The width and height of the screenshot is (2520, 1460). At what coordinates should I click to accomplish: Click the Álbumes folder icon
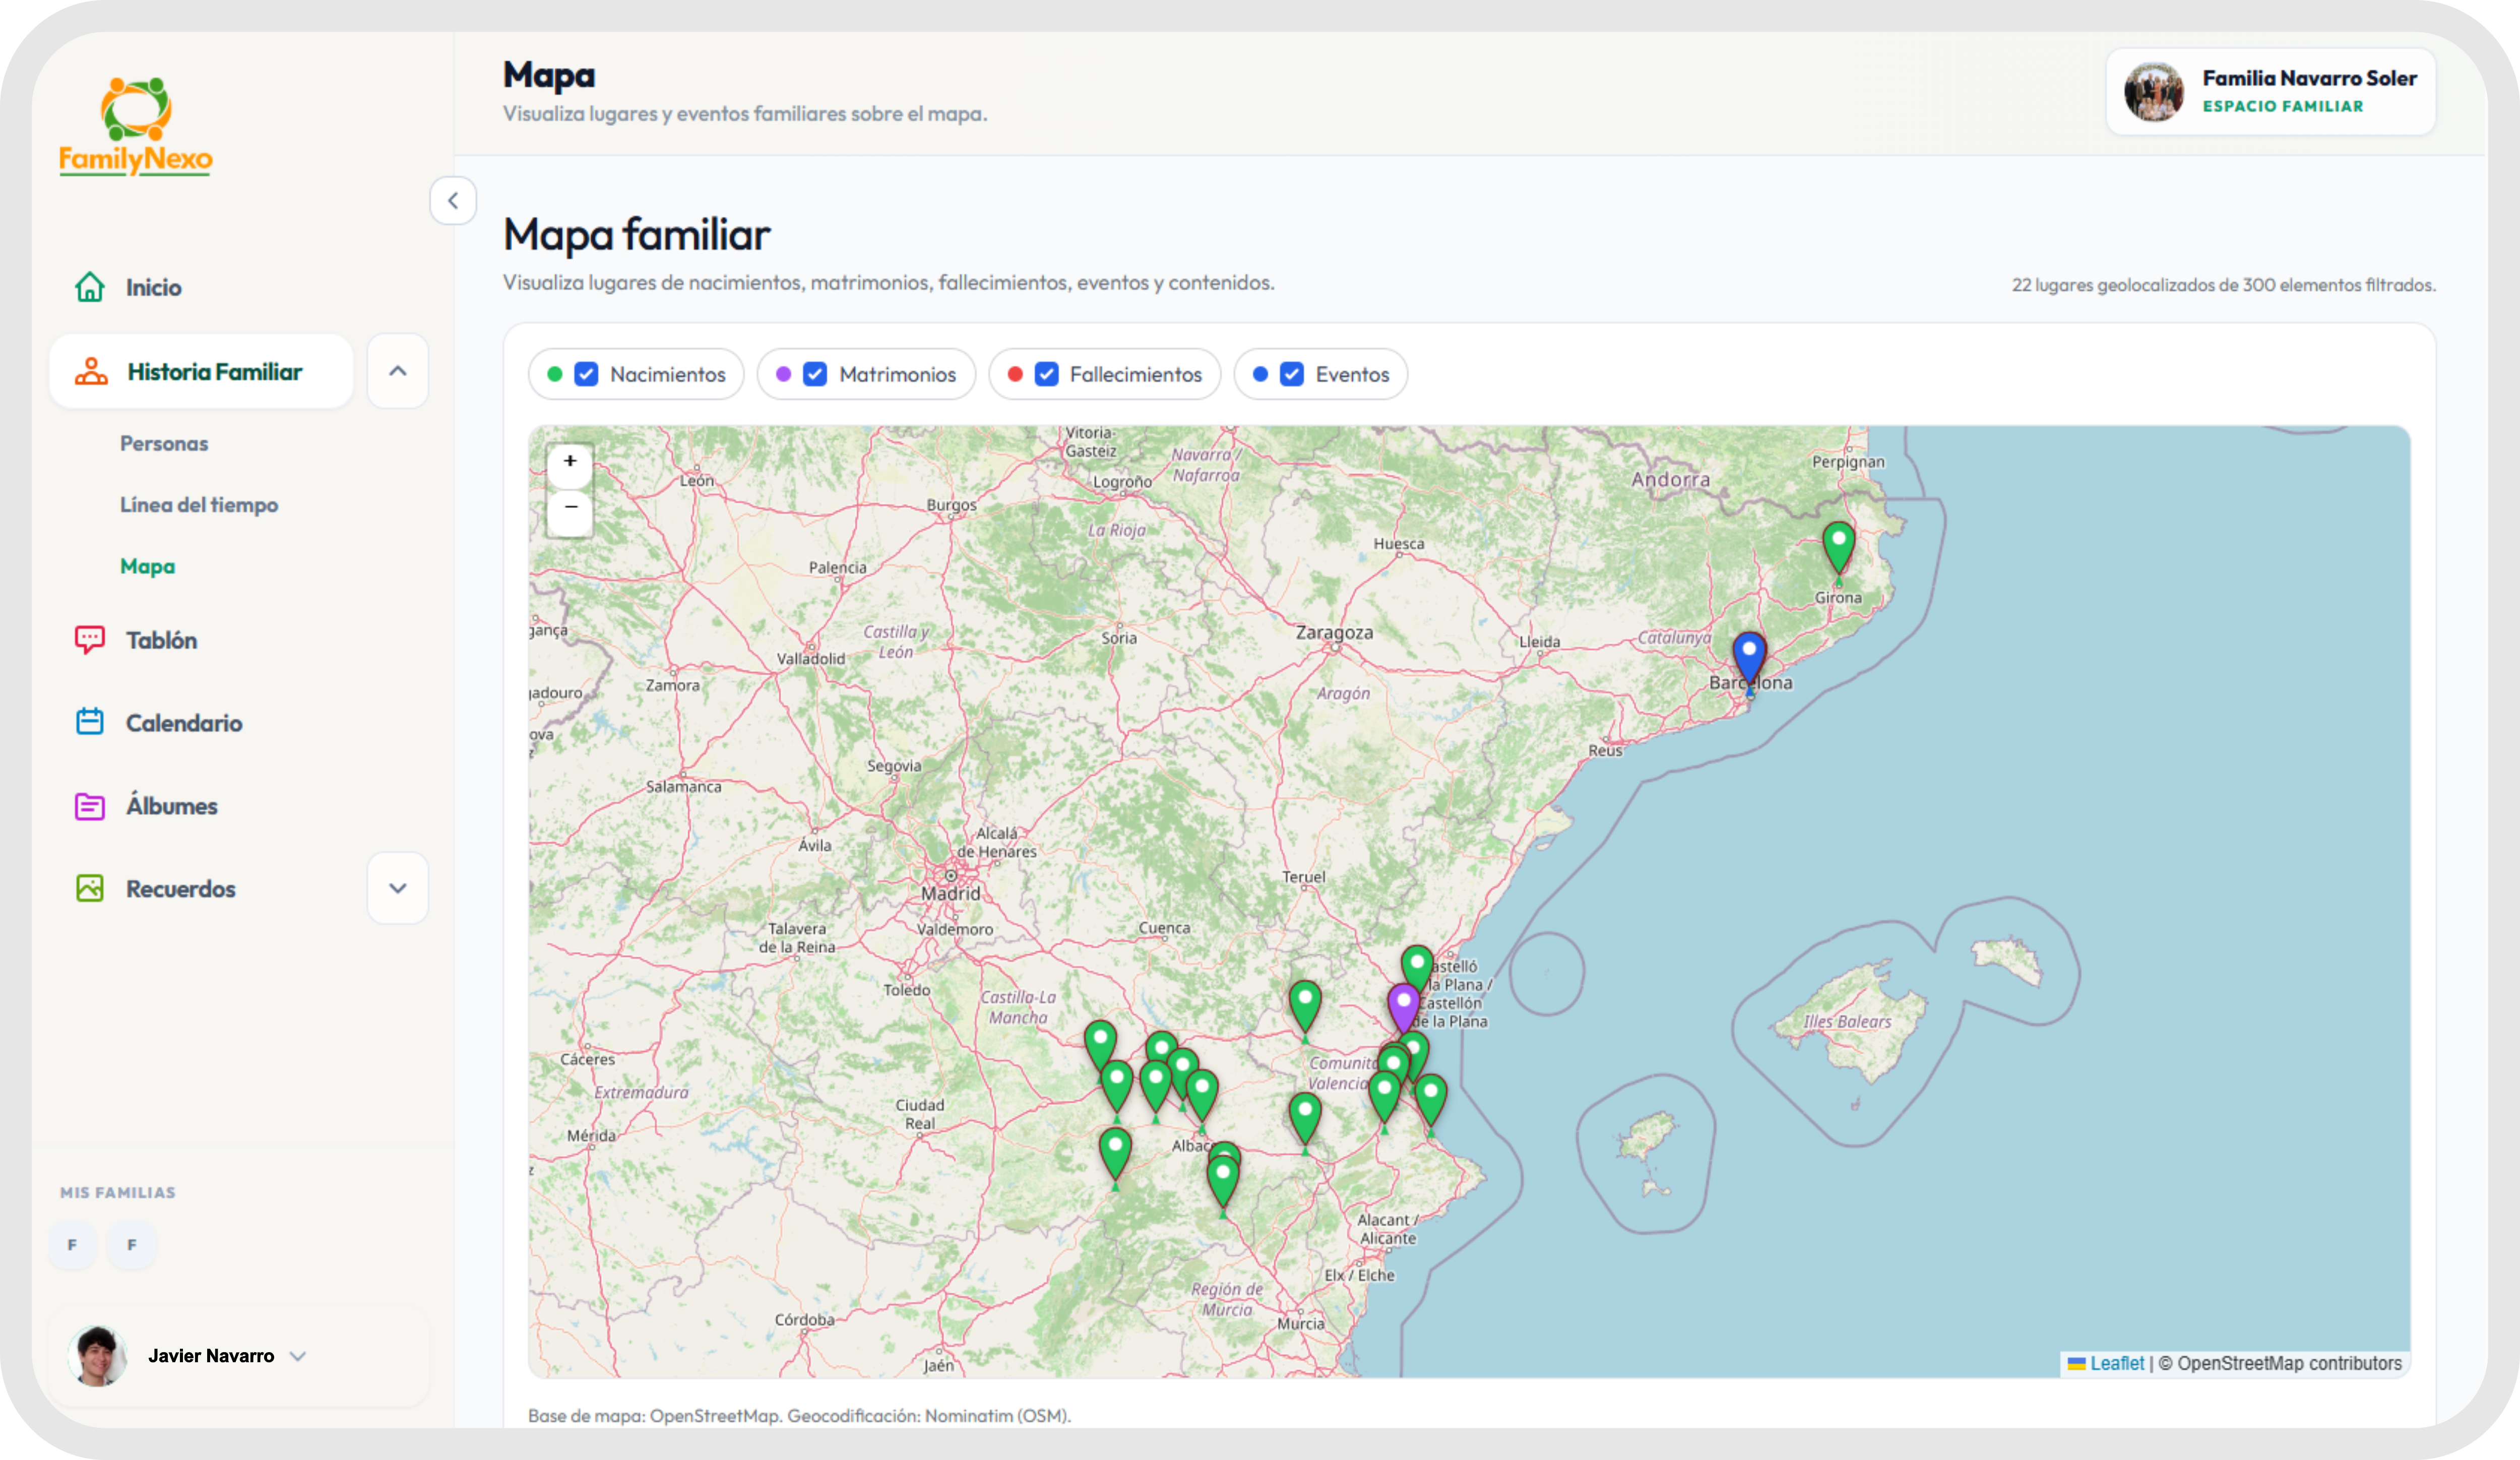(x=90, y=805)
